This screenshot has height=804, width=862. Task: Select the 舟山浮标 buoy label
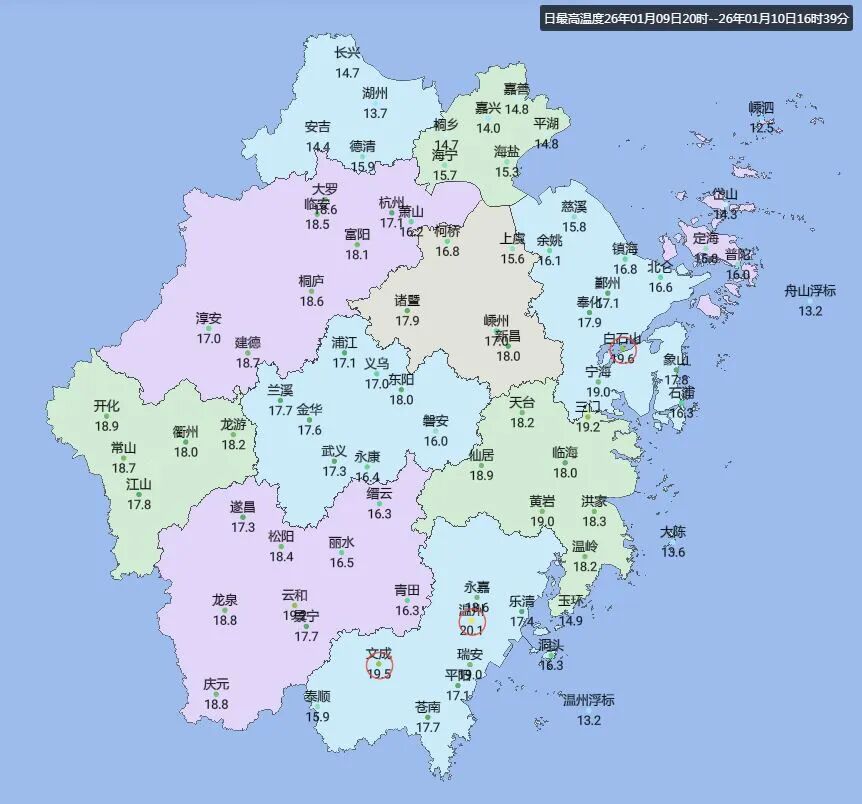(x=810, y=292)
